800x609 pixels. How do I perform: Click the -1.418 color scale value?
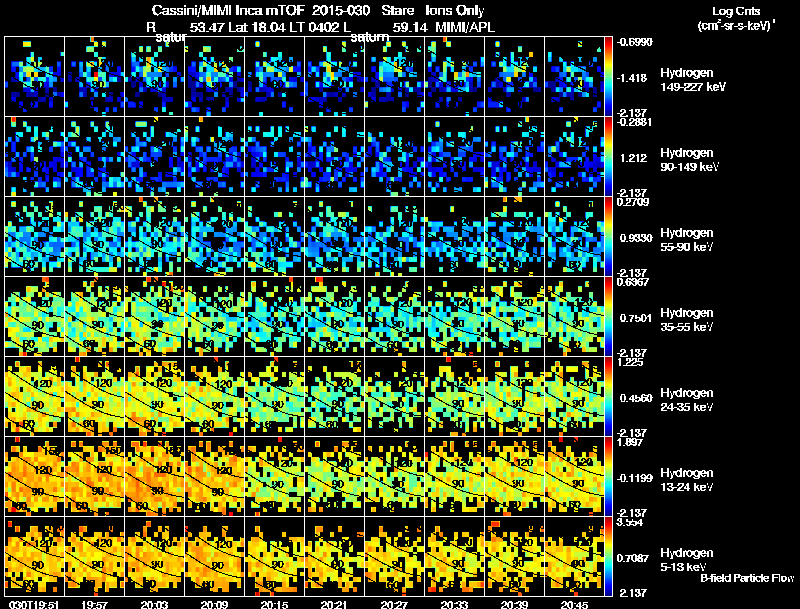click(632, 78)
